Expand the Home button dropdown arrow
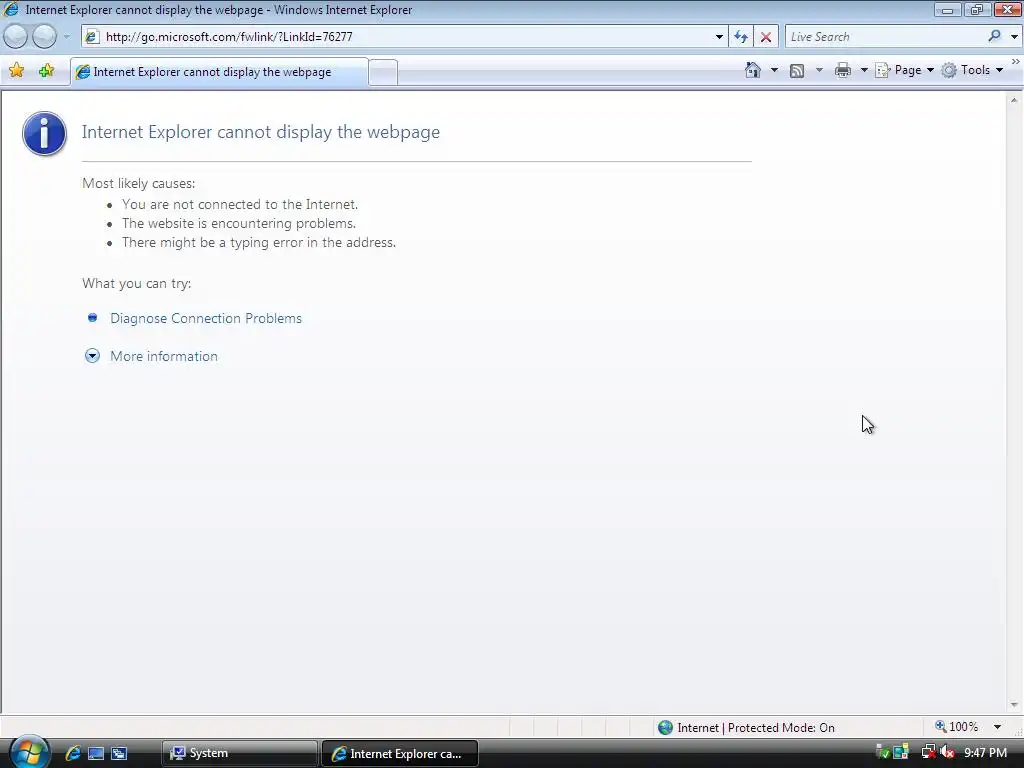This screenshot has height=768, width=1024. [x=775, y=70]
